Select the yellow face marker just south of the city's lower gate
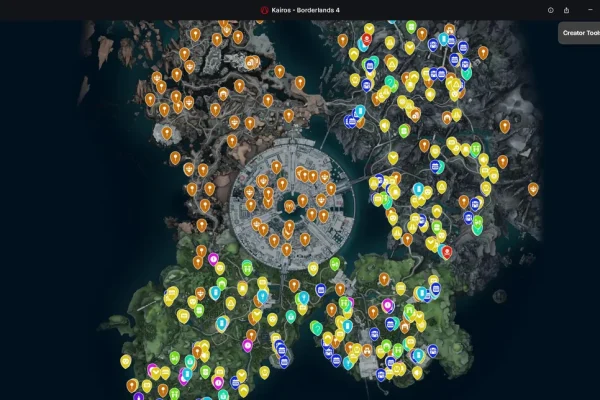600x400 pixels. tap(313, 269)
